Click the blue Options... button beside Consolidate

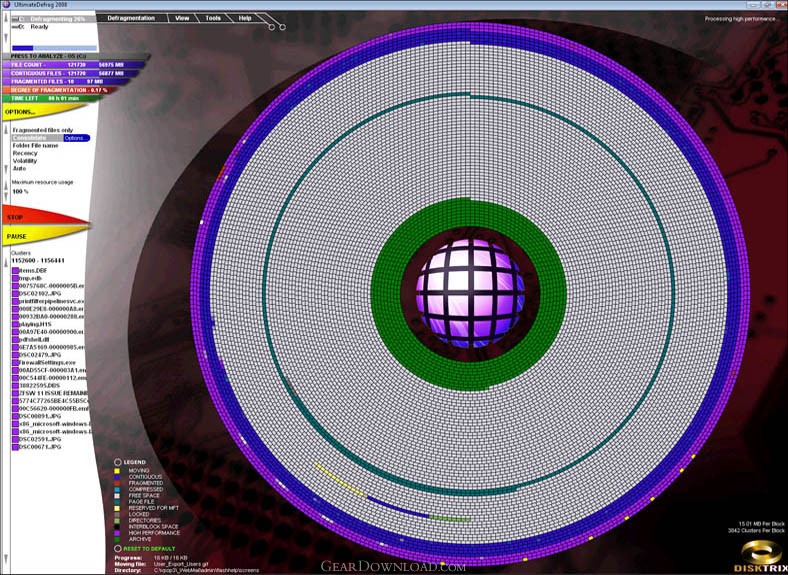76,138
